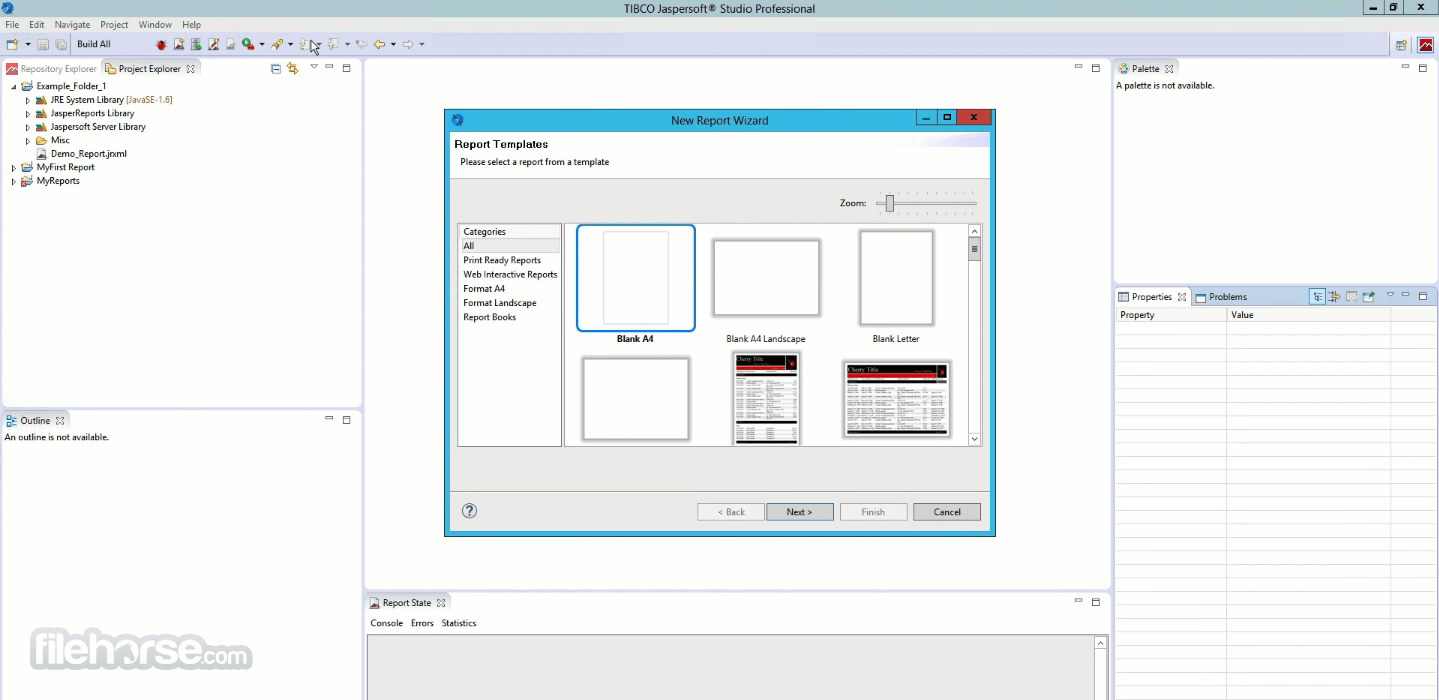The image size is (1439, 700).
Task: Select the Format Landscape category
Action: pyautogui.click(x=500, y=303)
